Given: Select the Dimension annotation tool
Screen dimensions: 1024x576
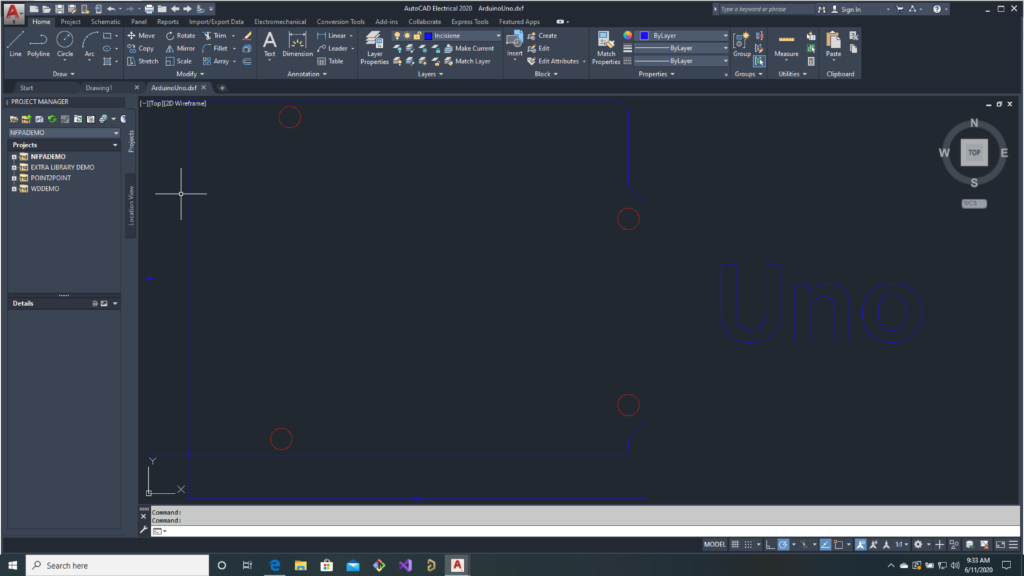Looking at the screenshot, I should (x=297, y=44).
